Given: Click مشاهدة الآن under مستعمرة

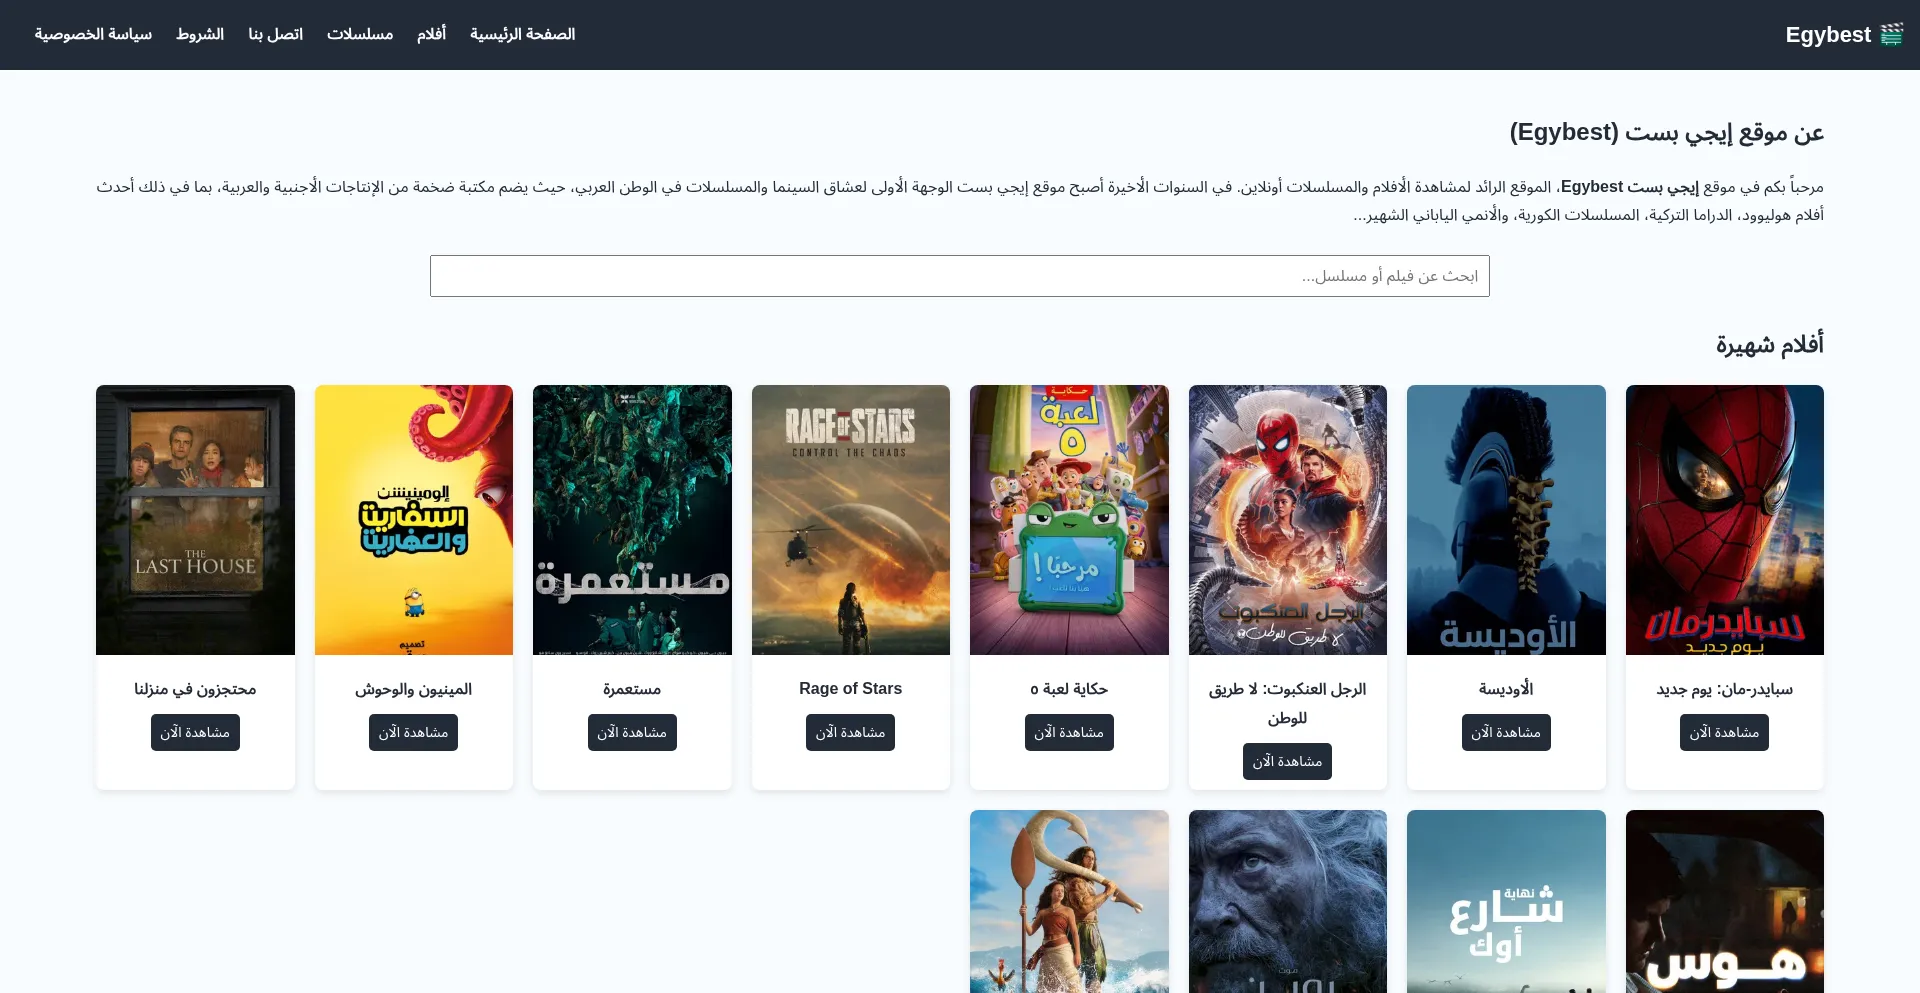Looking at the screenshot, I should [632, 732].
